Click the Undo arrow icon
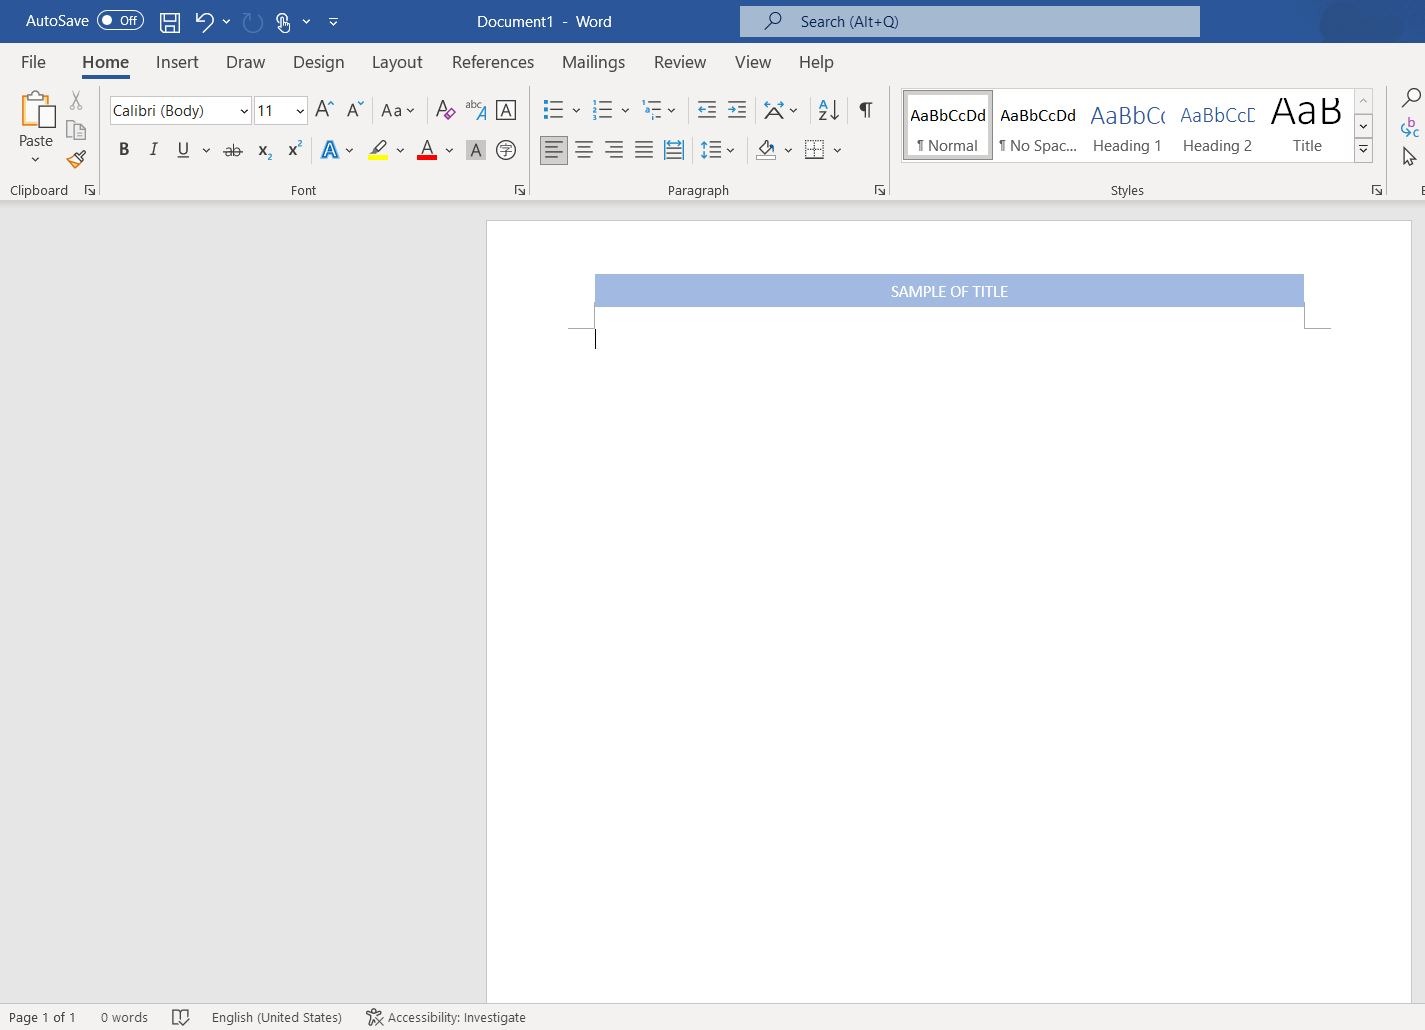Screen dimensions: 1425x1030 coord(204,21)
